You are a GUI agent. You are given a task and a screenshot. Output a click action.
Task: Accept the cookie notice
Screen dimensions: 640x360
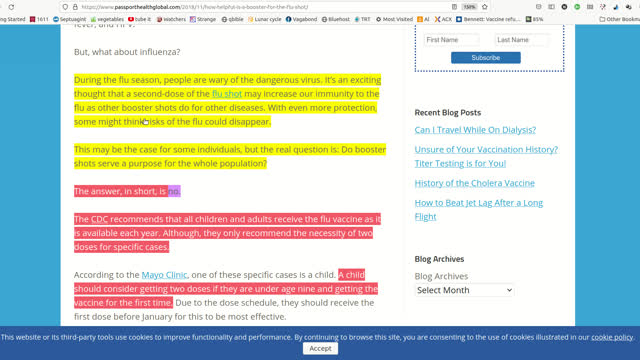pos(320,349)
